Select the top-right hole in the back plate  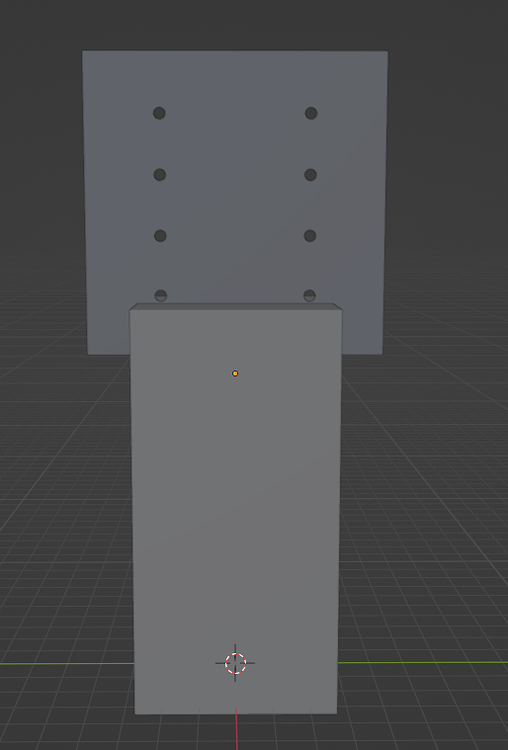(x=311, y=113)
